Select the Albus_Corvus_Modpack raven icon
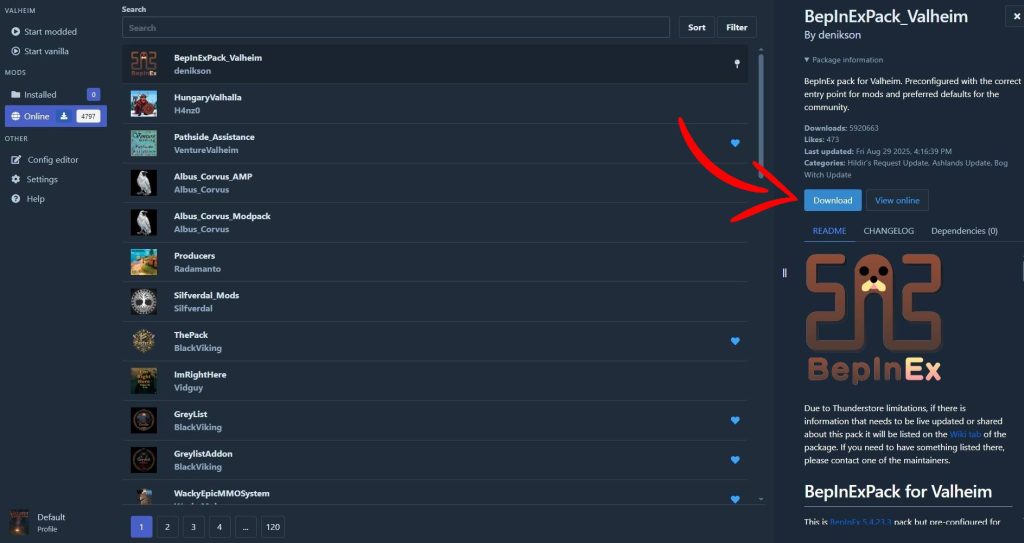 [144, 222]
